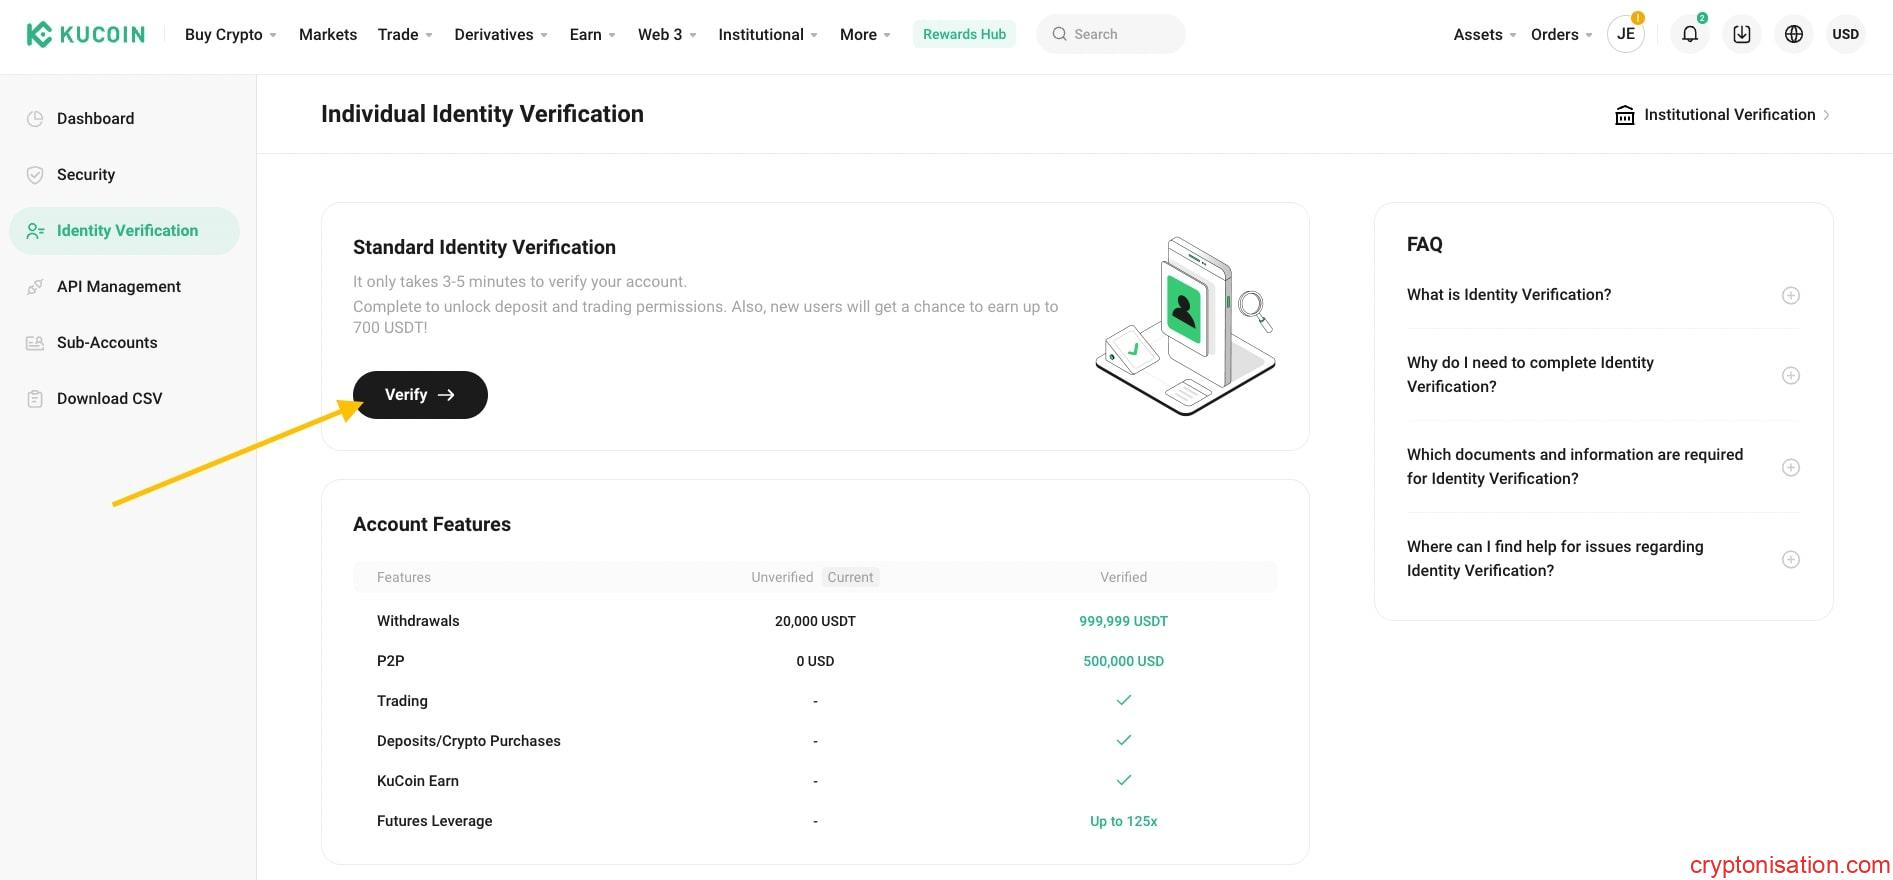The height and width of the screenshot is (880, 1893).
Task: Expand the required documents FAQ question
Action: (x=1790, y=467)
